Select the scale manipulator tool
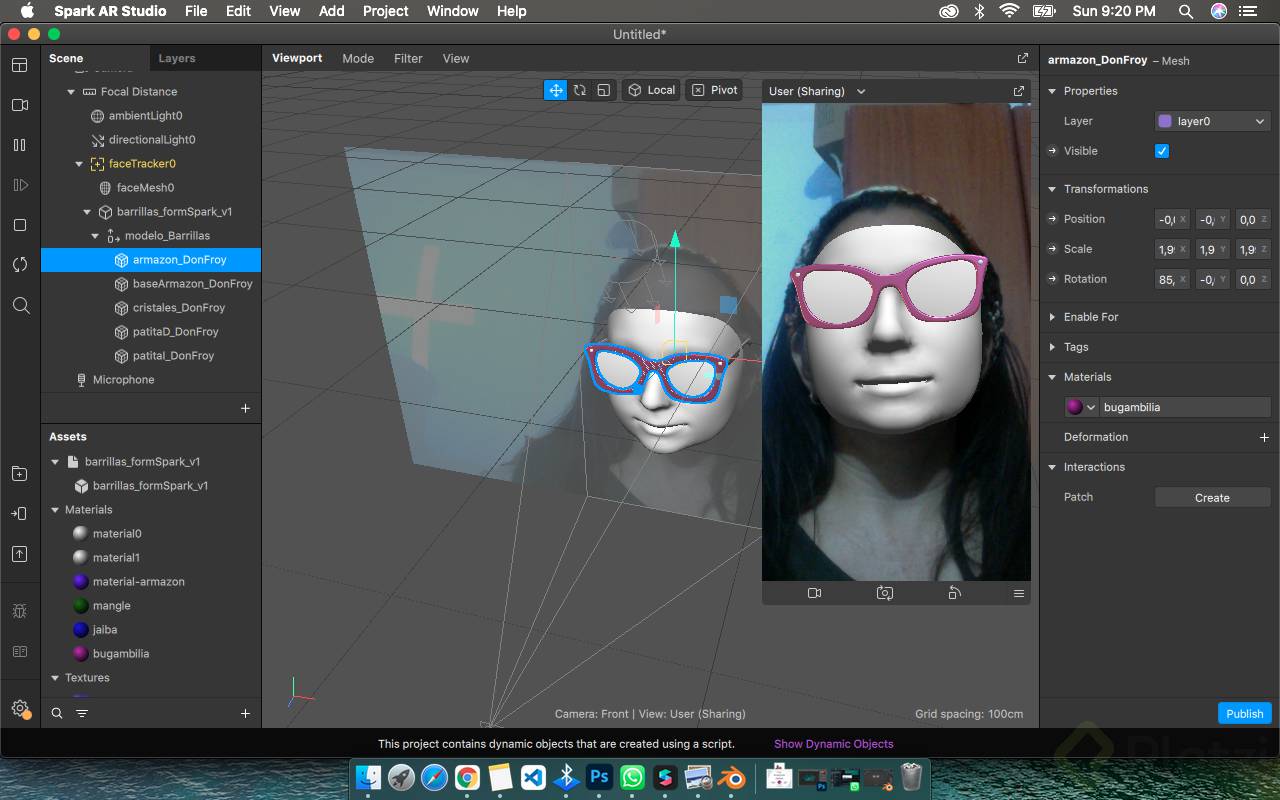1280x800 pixels. click(604, 90)
